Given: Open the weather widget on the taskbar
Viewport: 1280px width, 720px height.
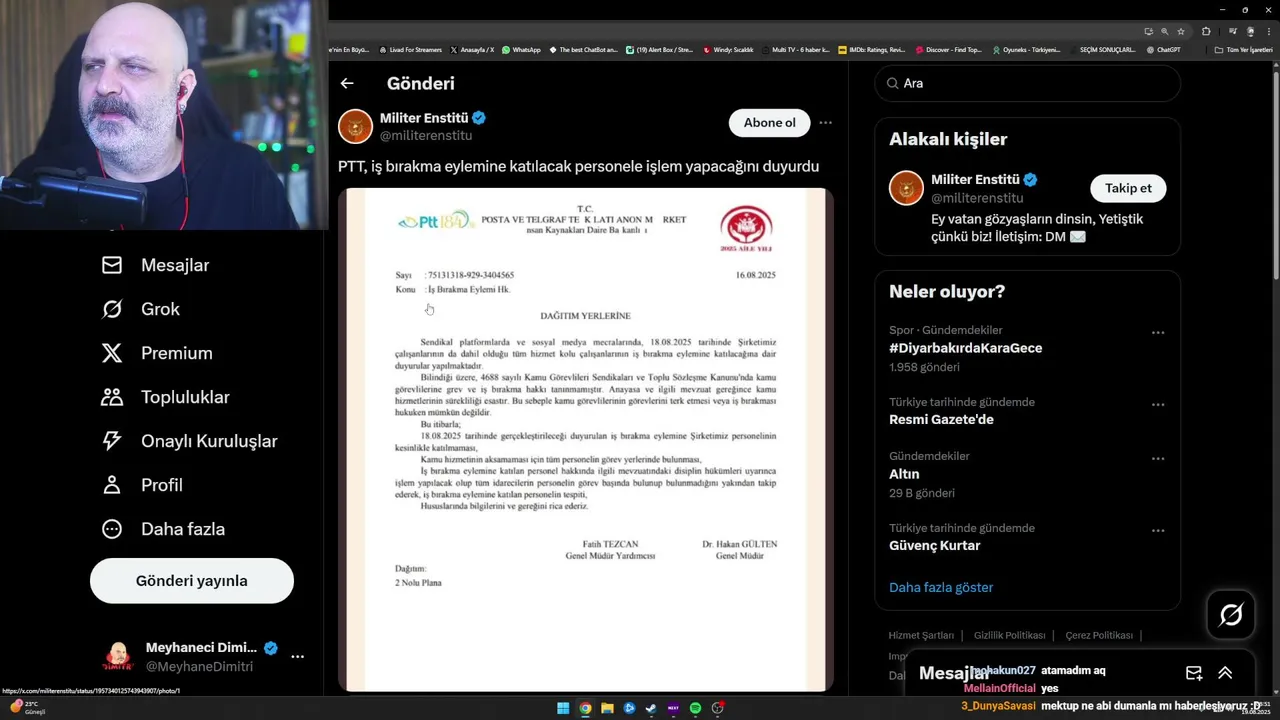Looking at the screenshot, I should coord(27,707).
